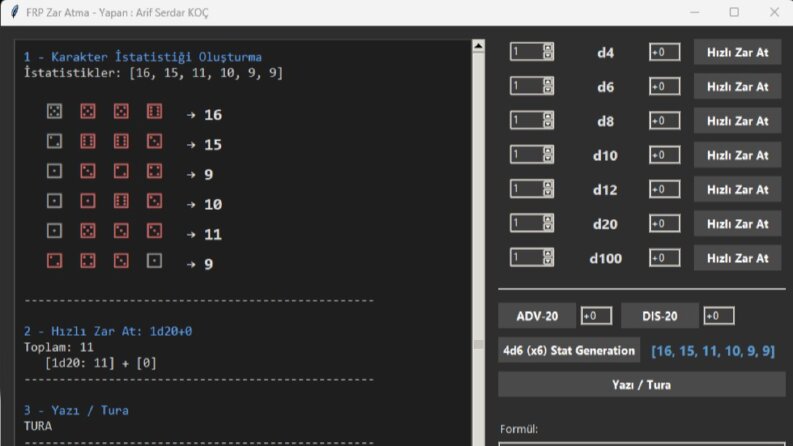Increase d4 dice count with up arrow
Screen dimensions: 793x446
click(x=548, y=48)
